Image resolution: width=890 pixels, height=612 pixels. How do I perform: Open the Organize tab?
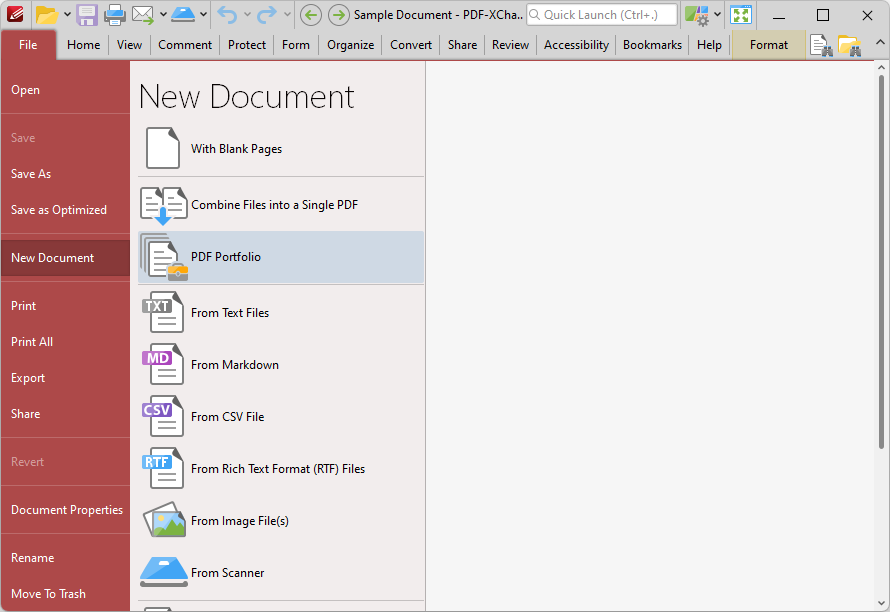[350, 45]
